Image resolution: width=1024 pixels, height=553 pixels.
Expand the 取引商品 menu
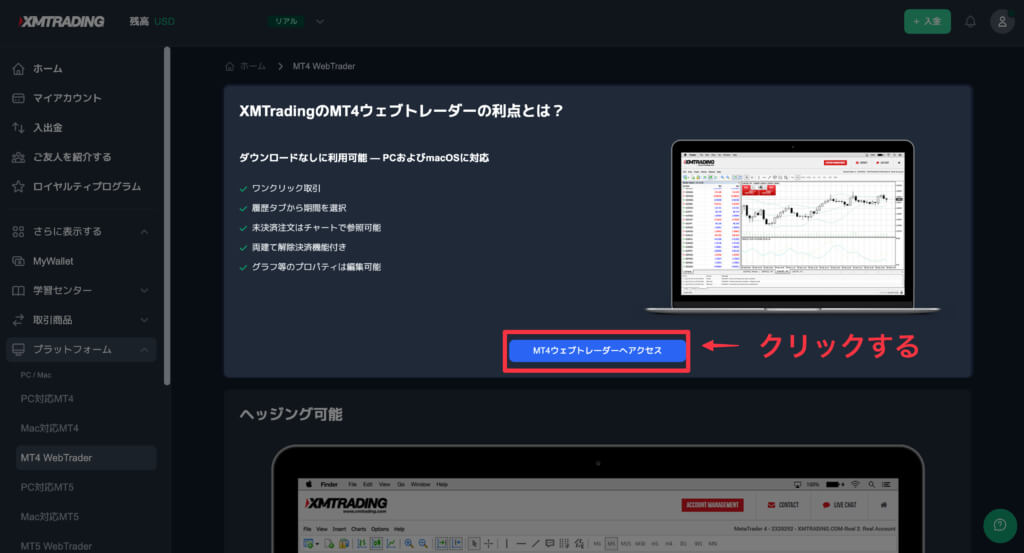coord(144,320)
